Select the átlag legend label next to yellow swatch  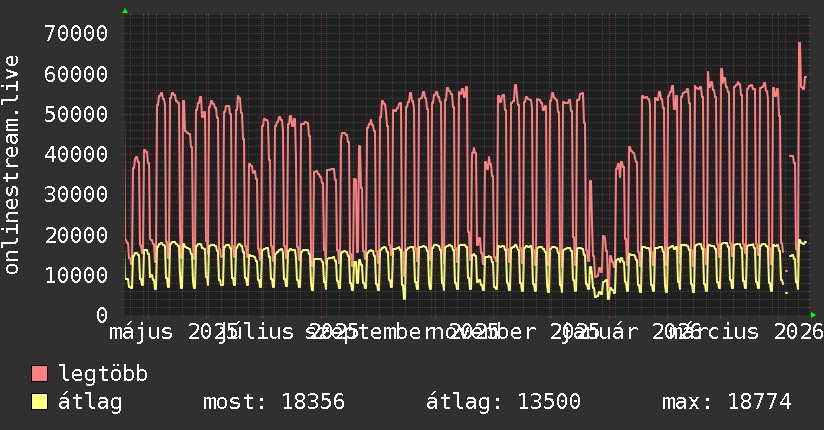[90, 402]
